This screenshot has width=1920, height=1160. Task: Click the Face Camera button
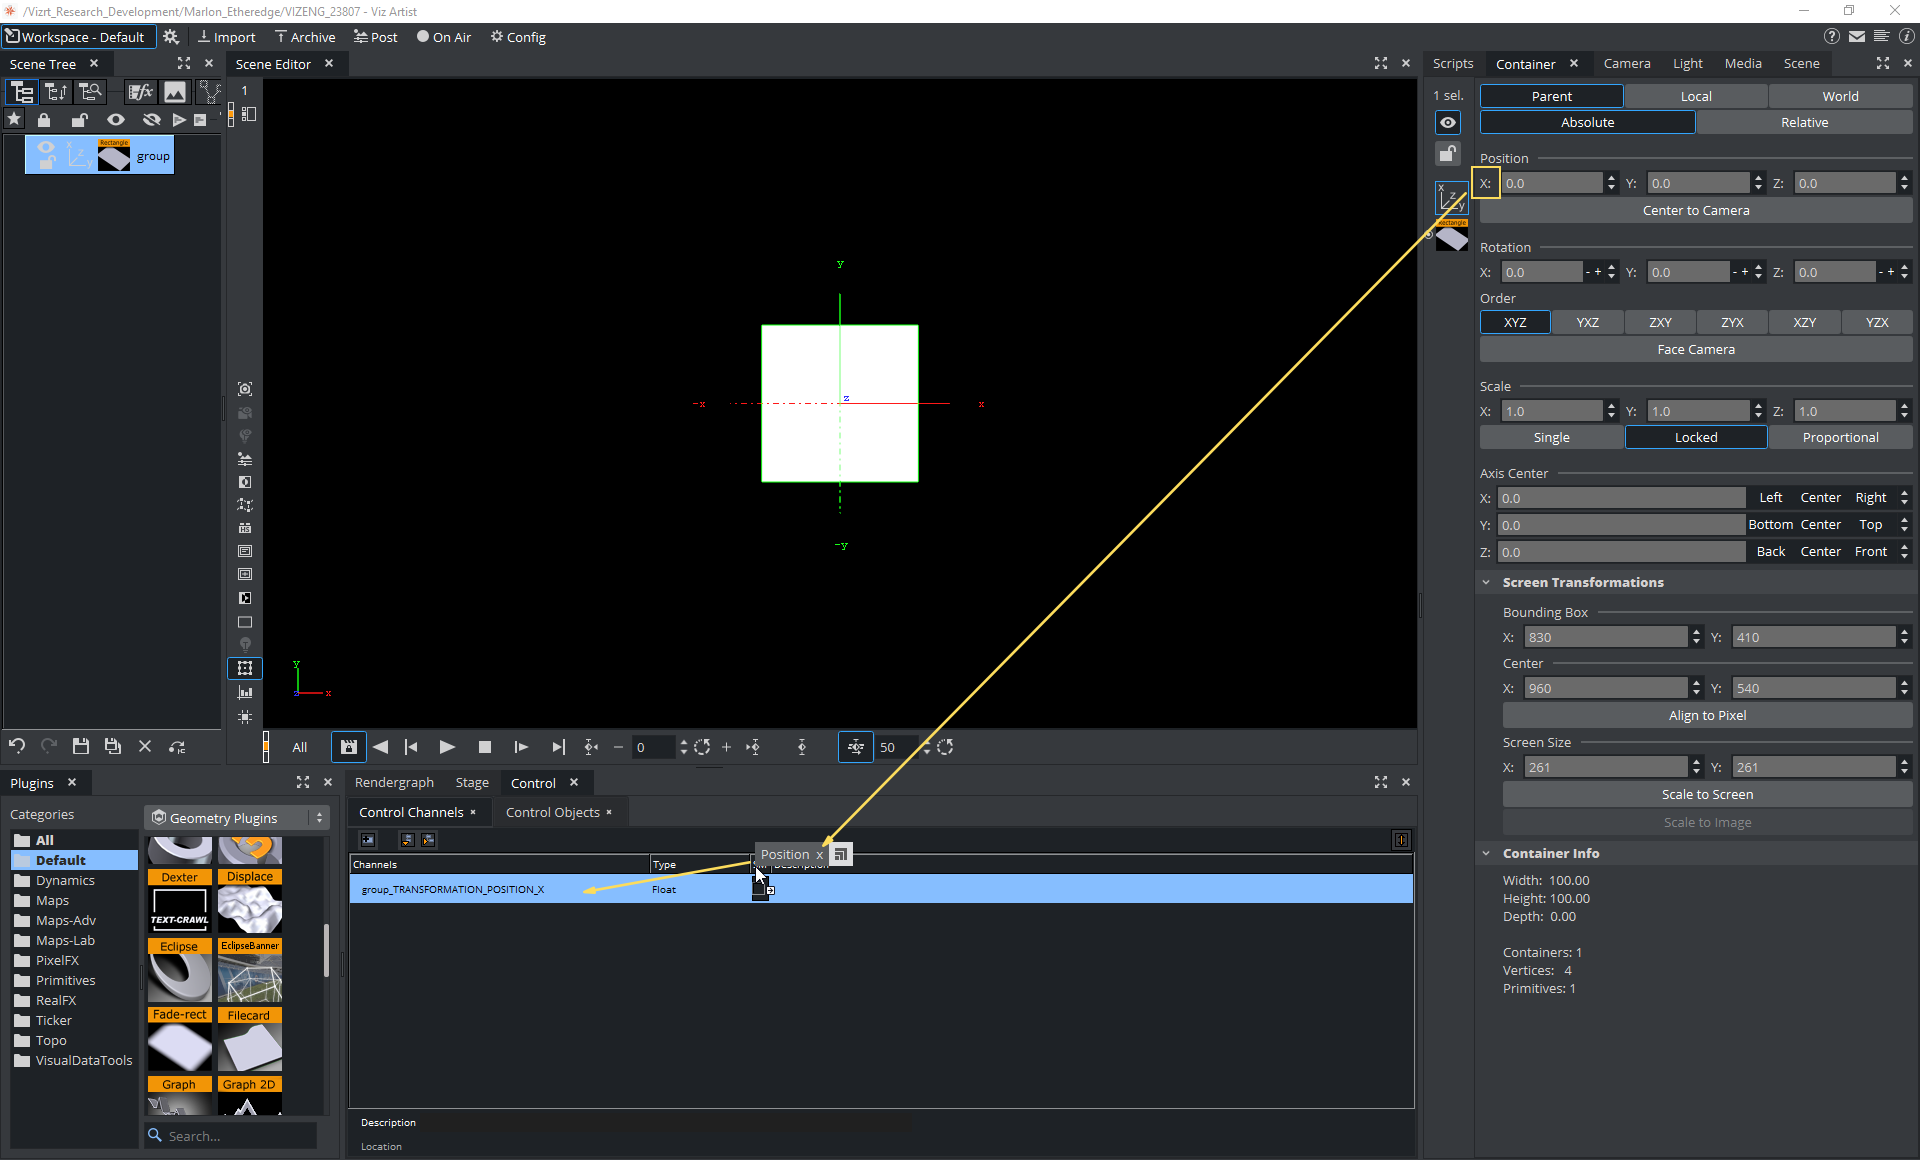(1696, 349)
